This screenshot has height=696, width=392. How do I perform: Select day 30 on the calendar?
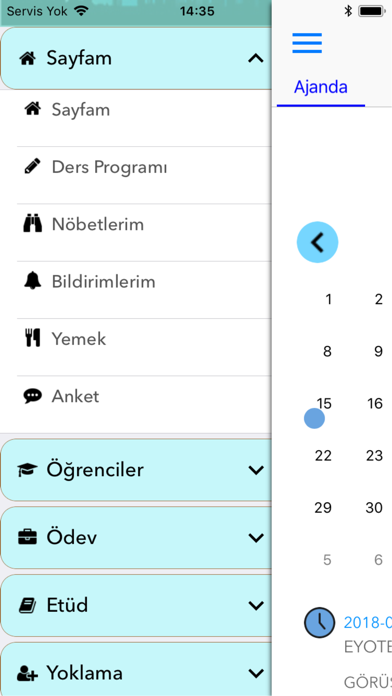click(x=374, y=507)
